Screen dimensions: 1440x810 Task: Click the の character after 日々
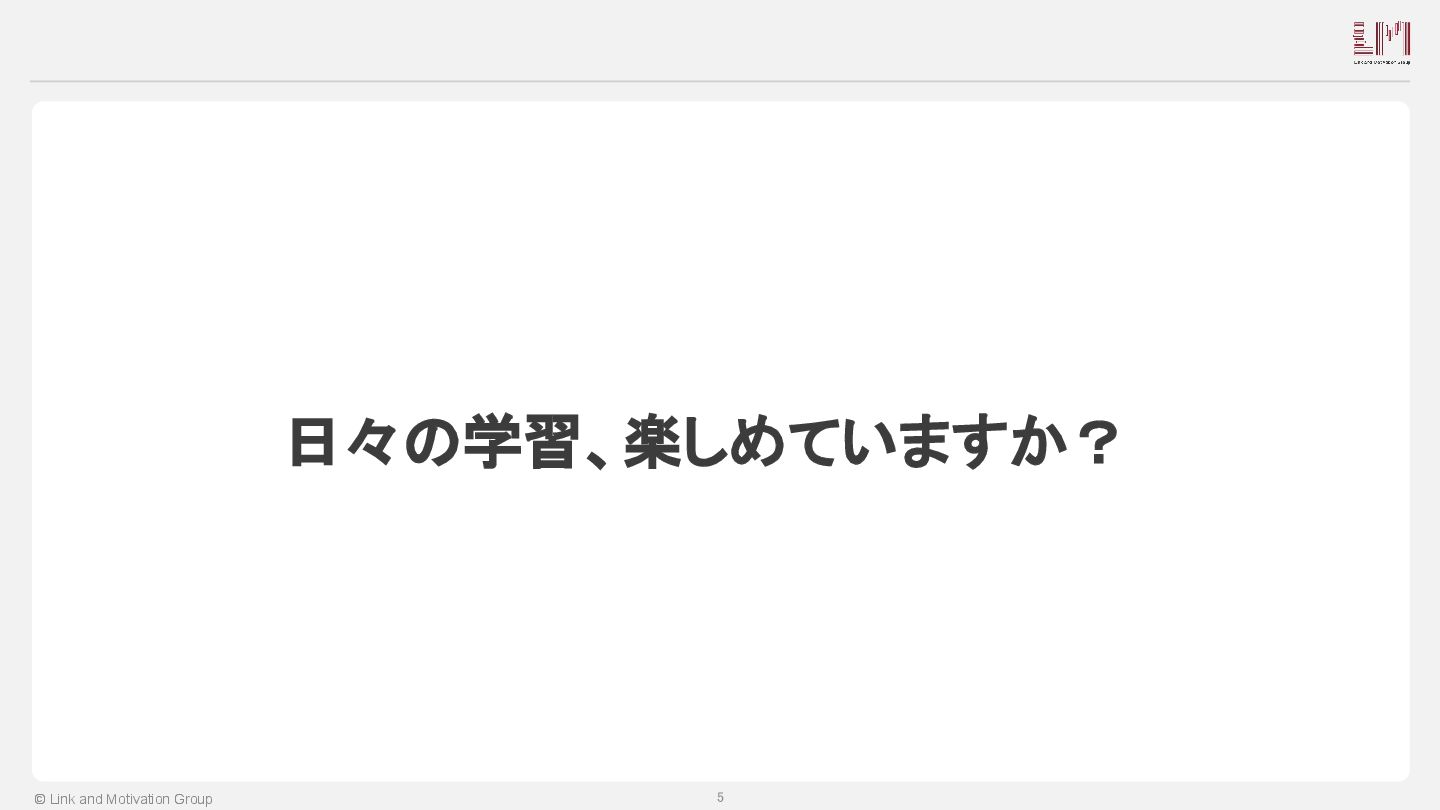pyautogui.click(x=431, y=442)
